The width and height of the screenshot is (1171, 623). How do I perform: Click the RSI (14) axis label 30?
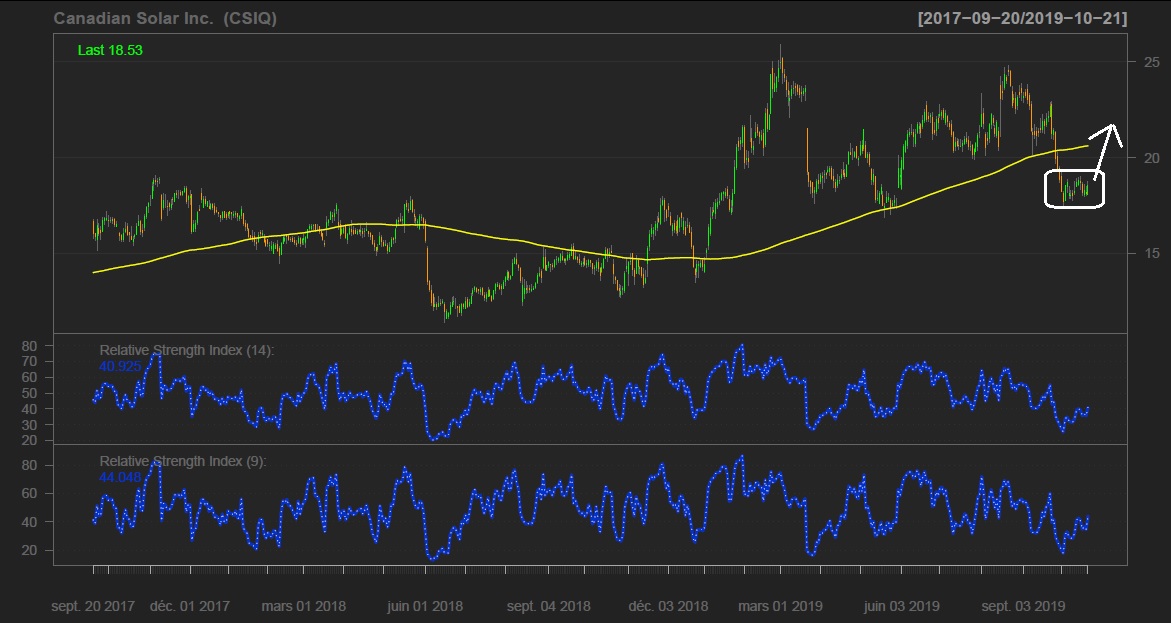pos(29,424)
